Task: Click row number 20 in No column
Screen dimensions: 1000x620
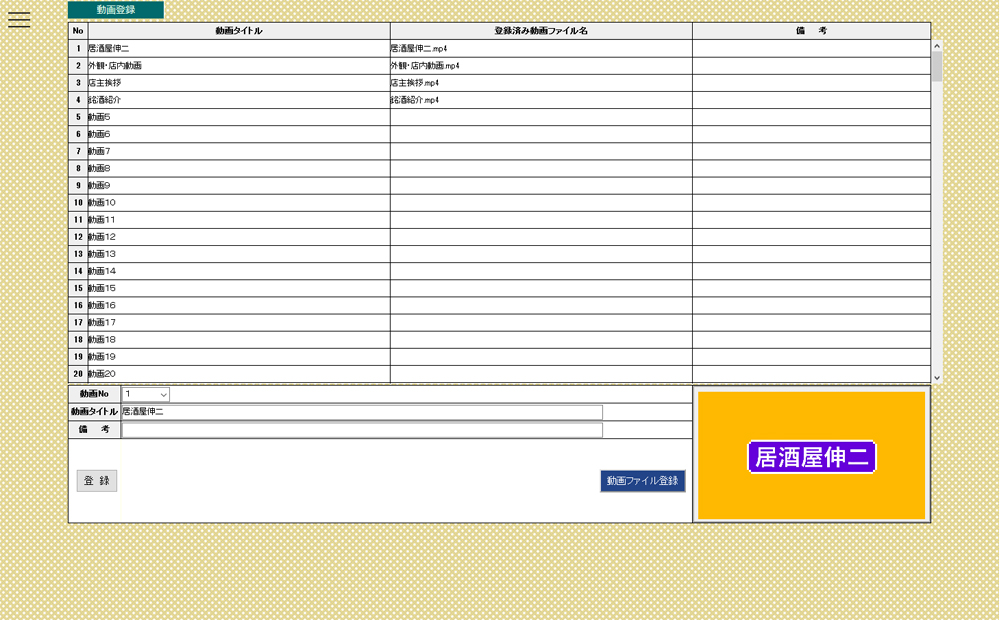Action: [78, 374]
